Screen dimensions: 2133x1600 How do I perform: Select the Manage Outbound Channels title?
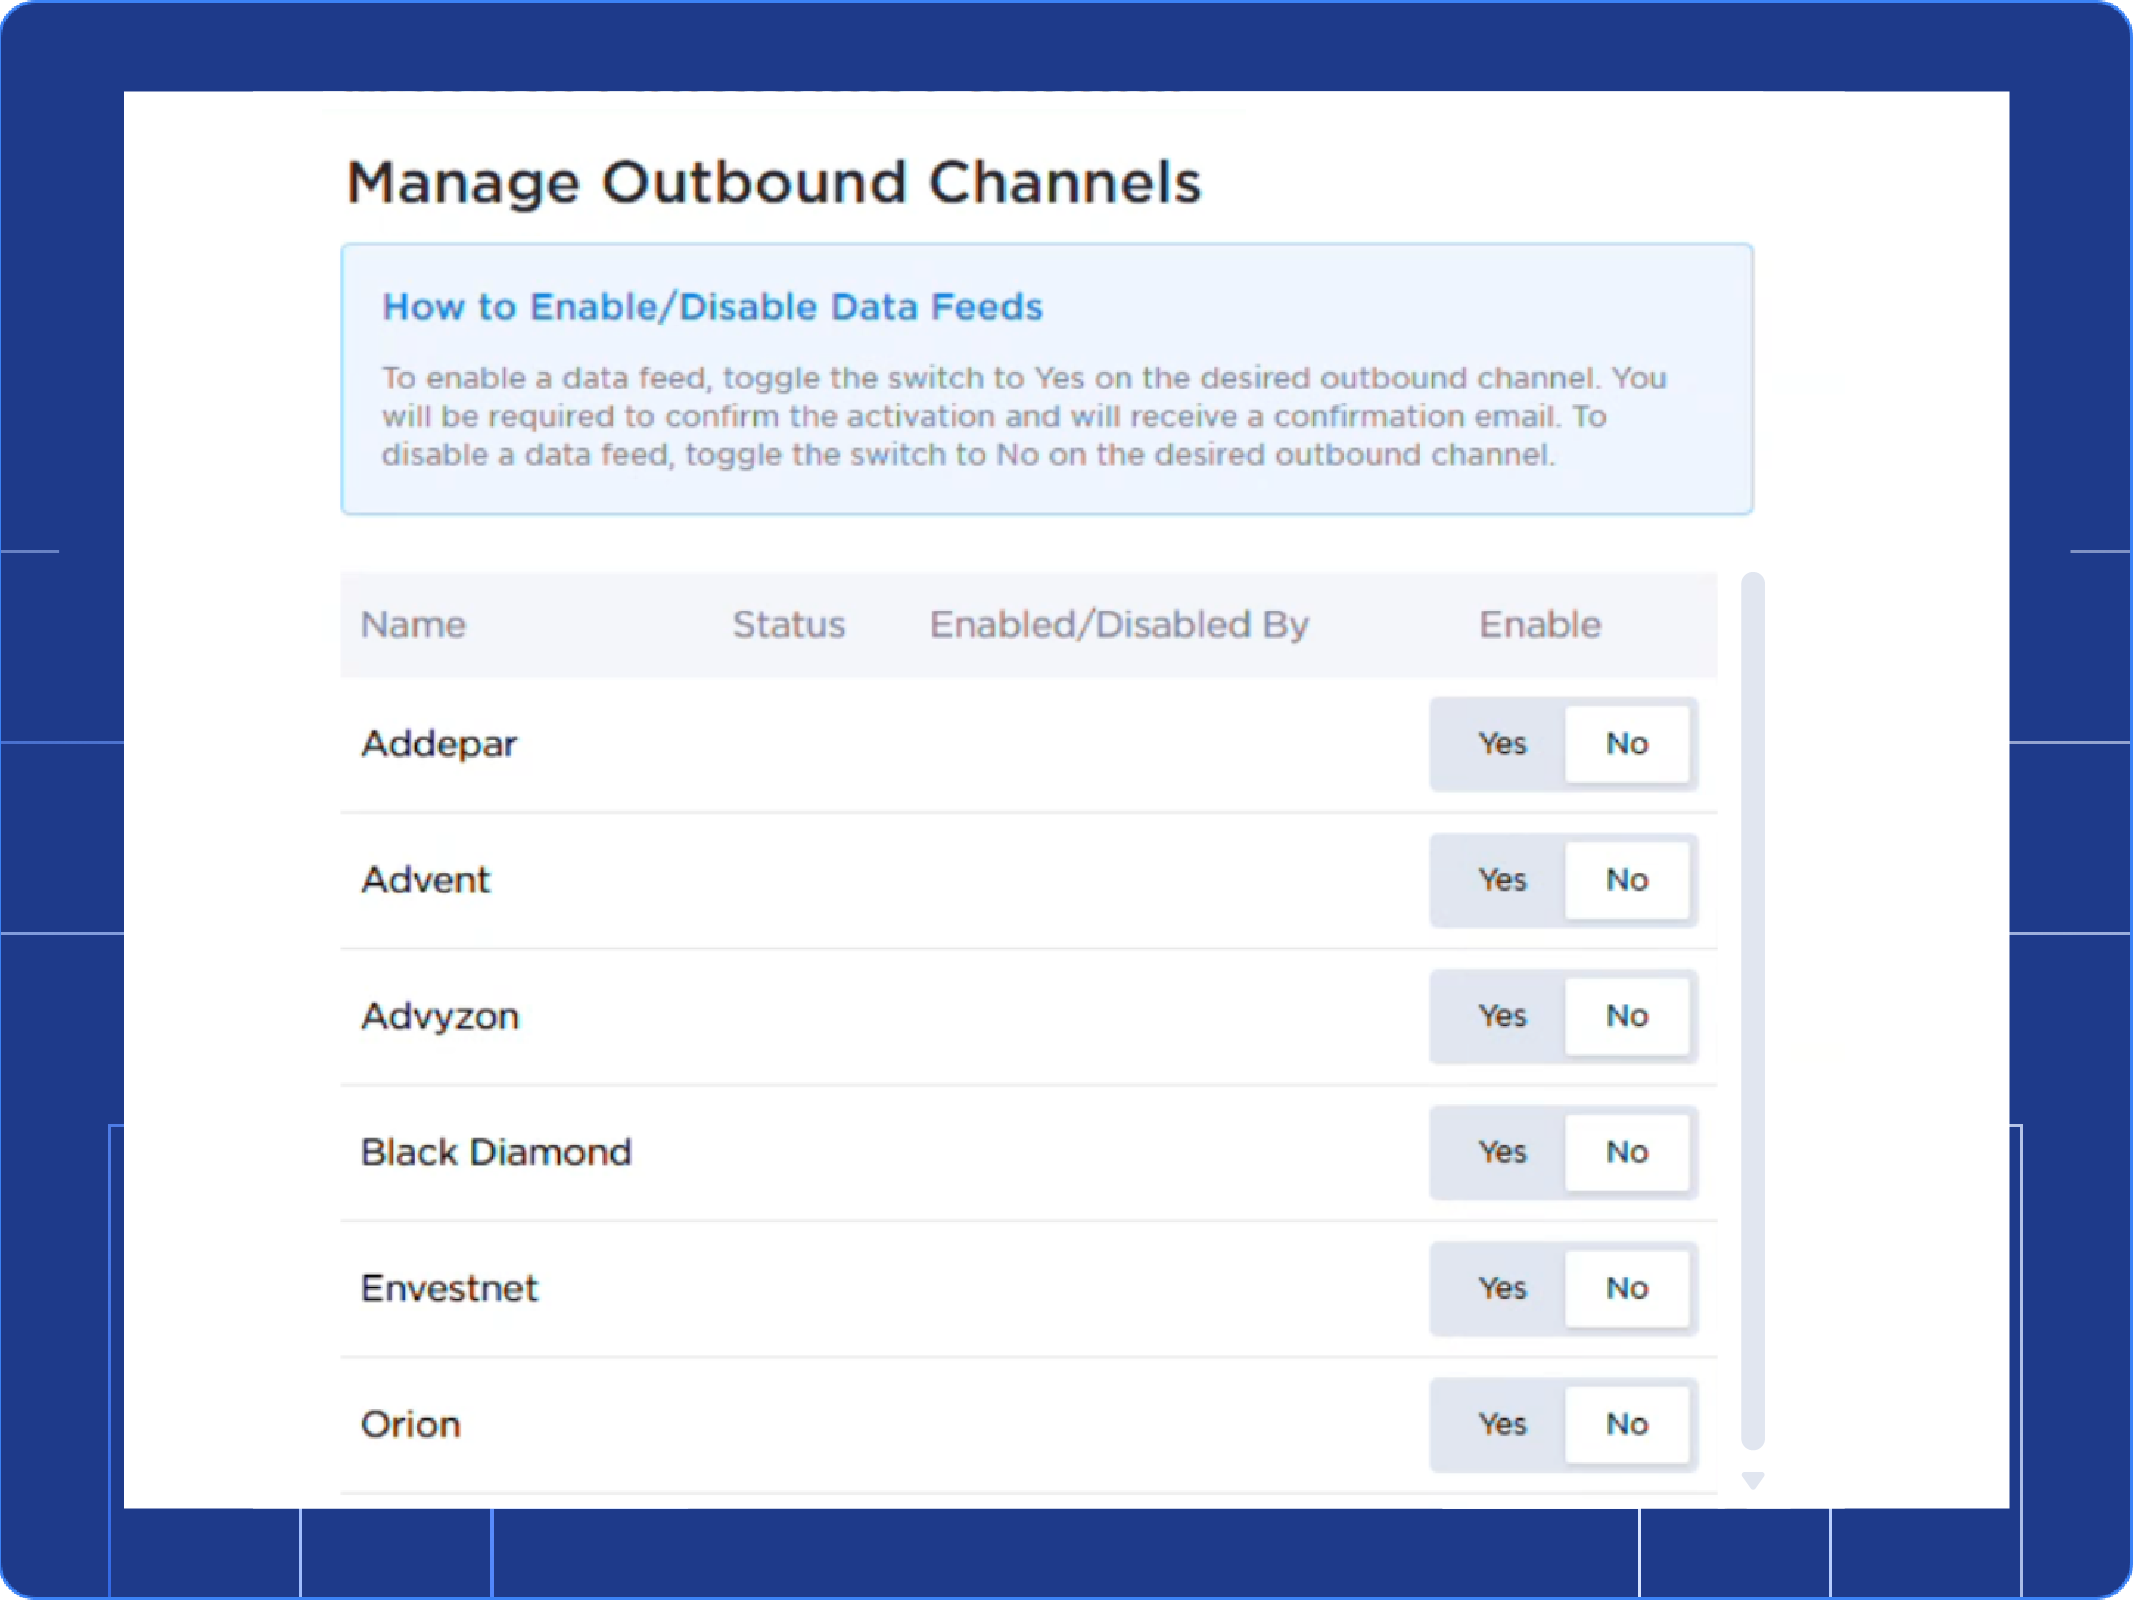pos(774,182)
